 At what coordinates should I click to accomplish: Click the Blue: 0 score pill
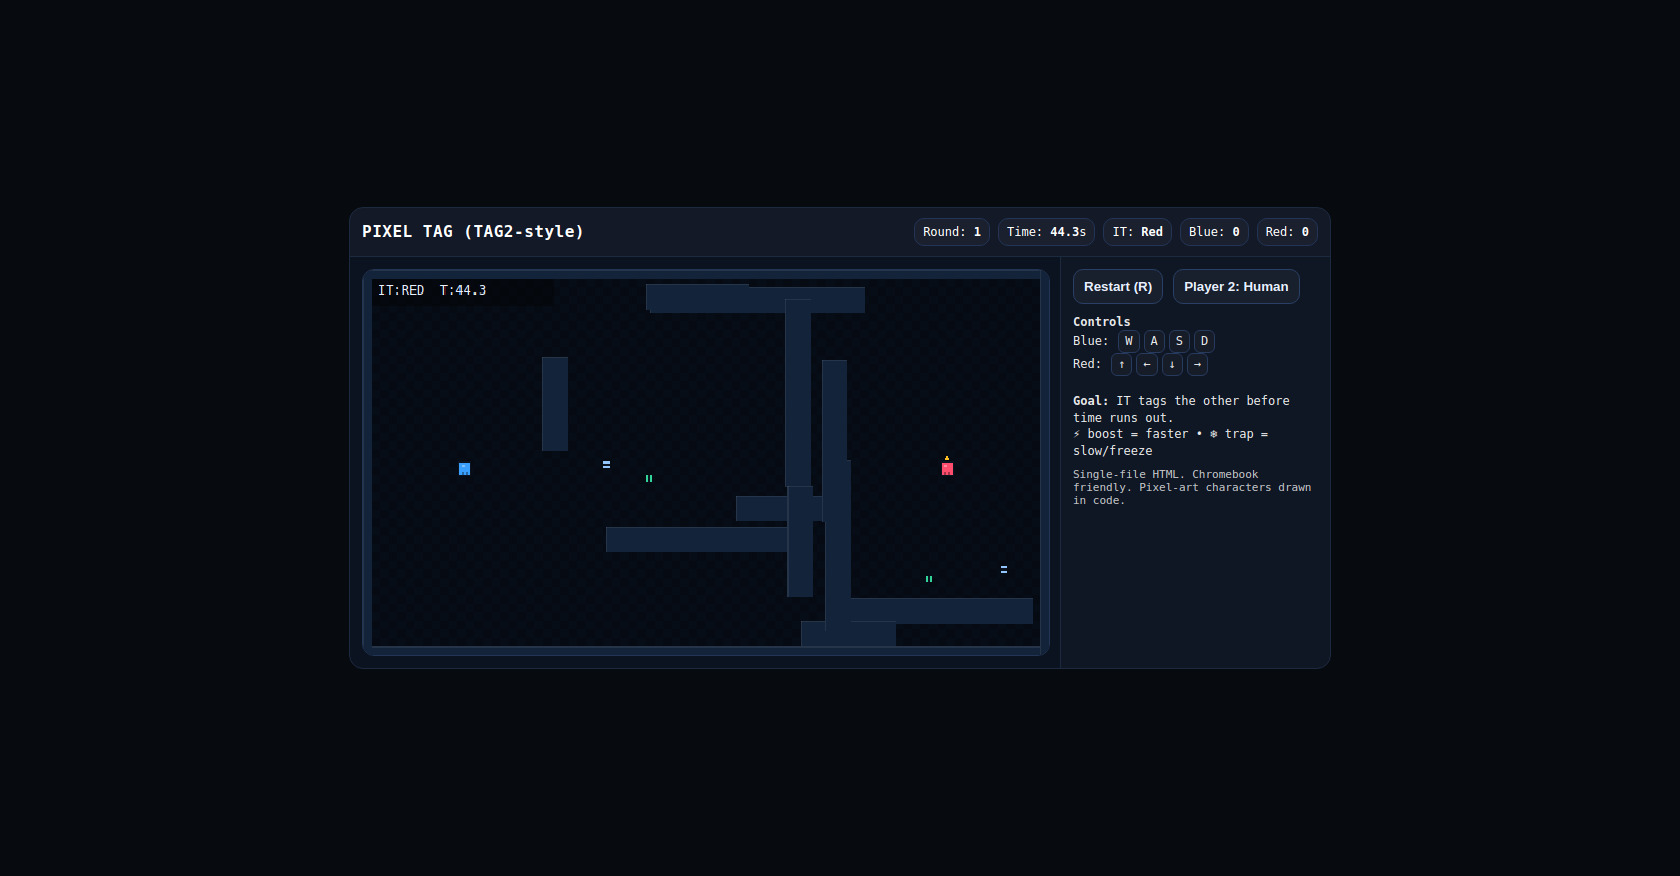click(x=1214, y=232)
